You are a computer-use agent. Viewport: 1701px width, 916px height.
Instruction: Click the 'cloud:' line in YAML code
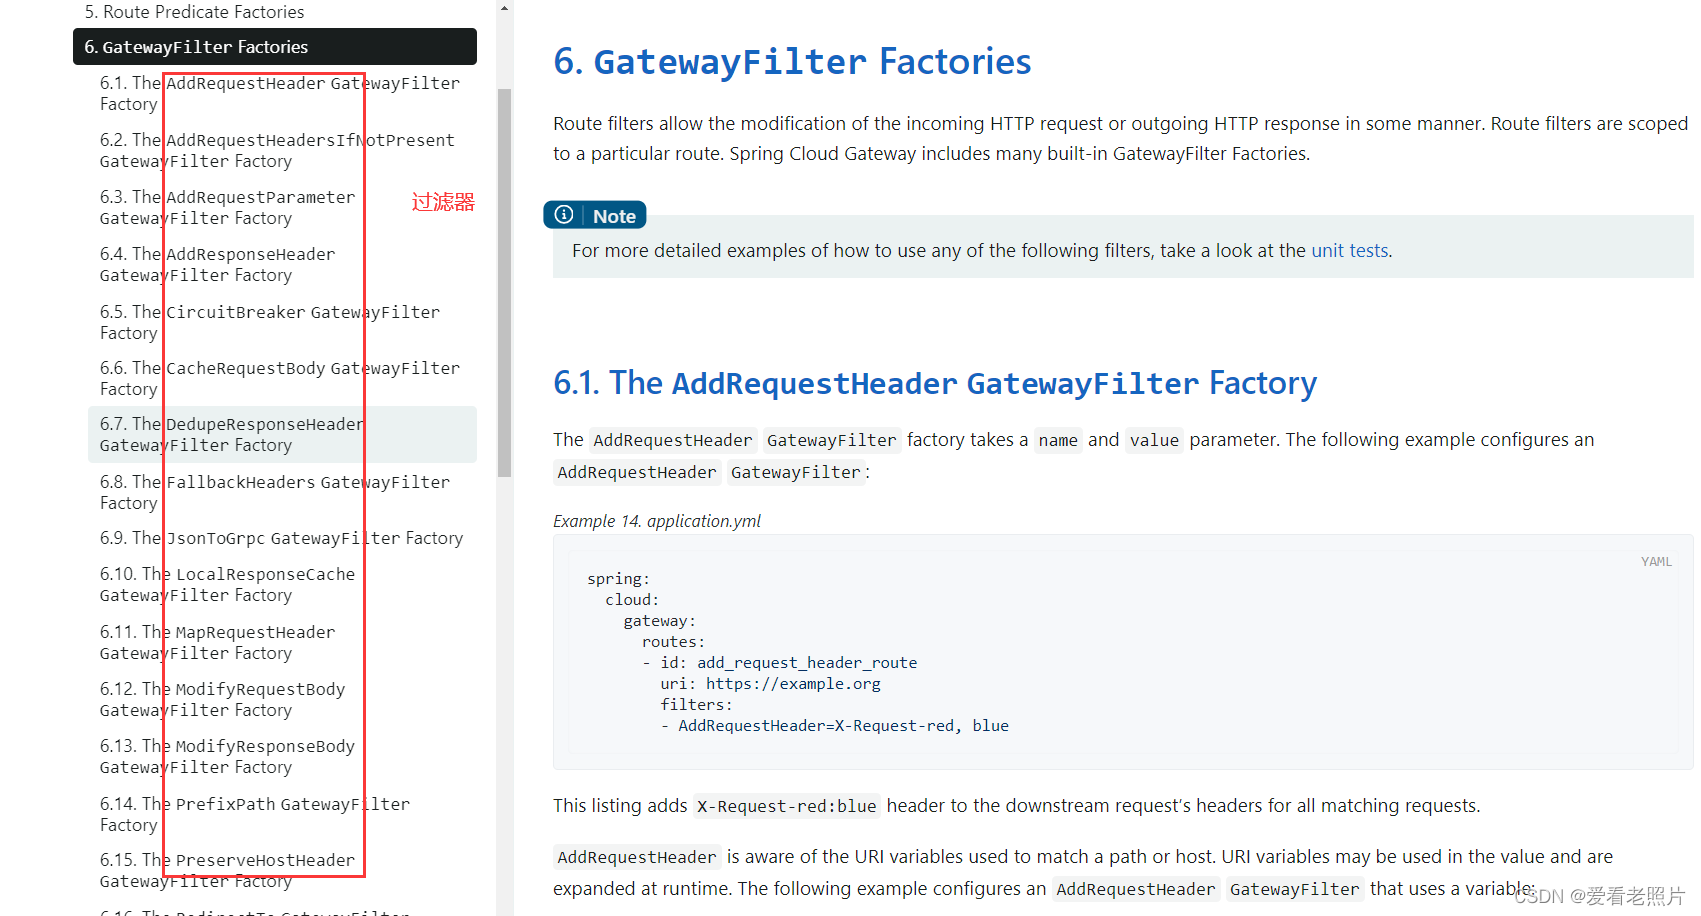632,600
